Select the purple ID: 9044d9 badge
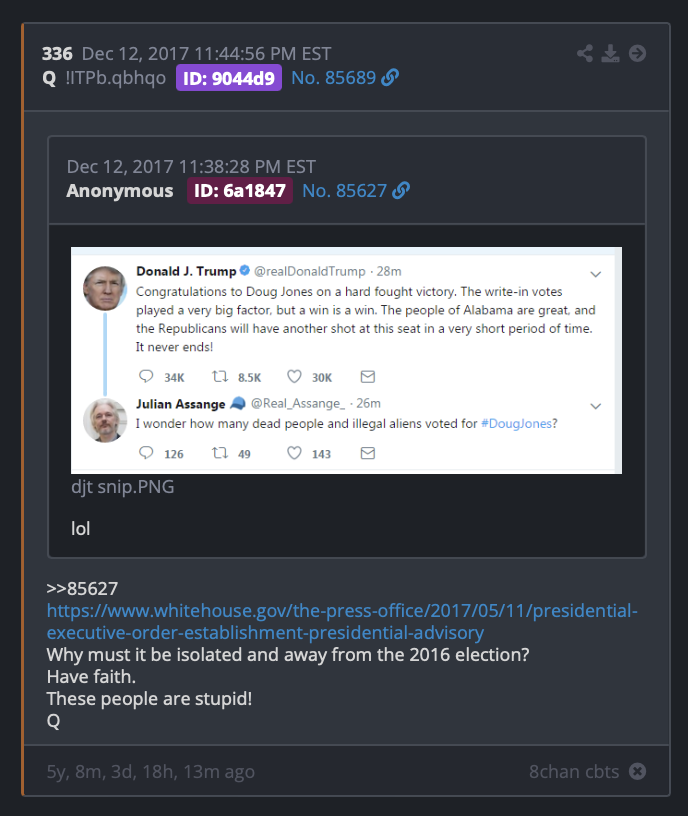 (229, 78)
